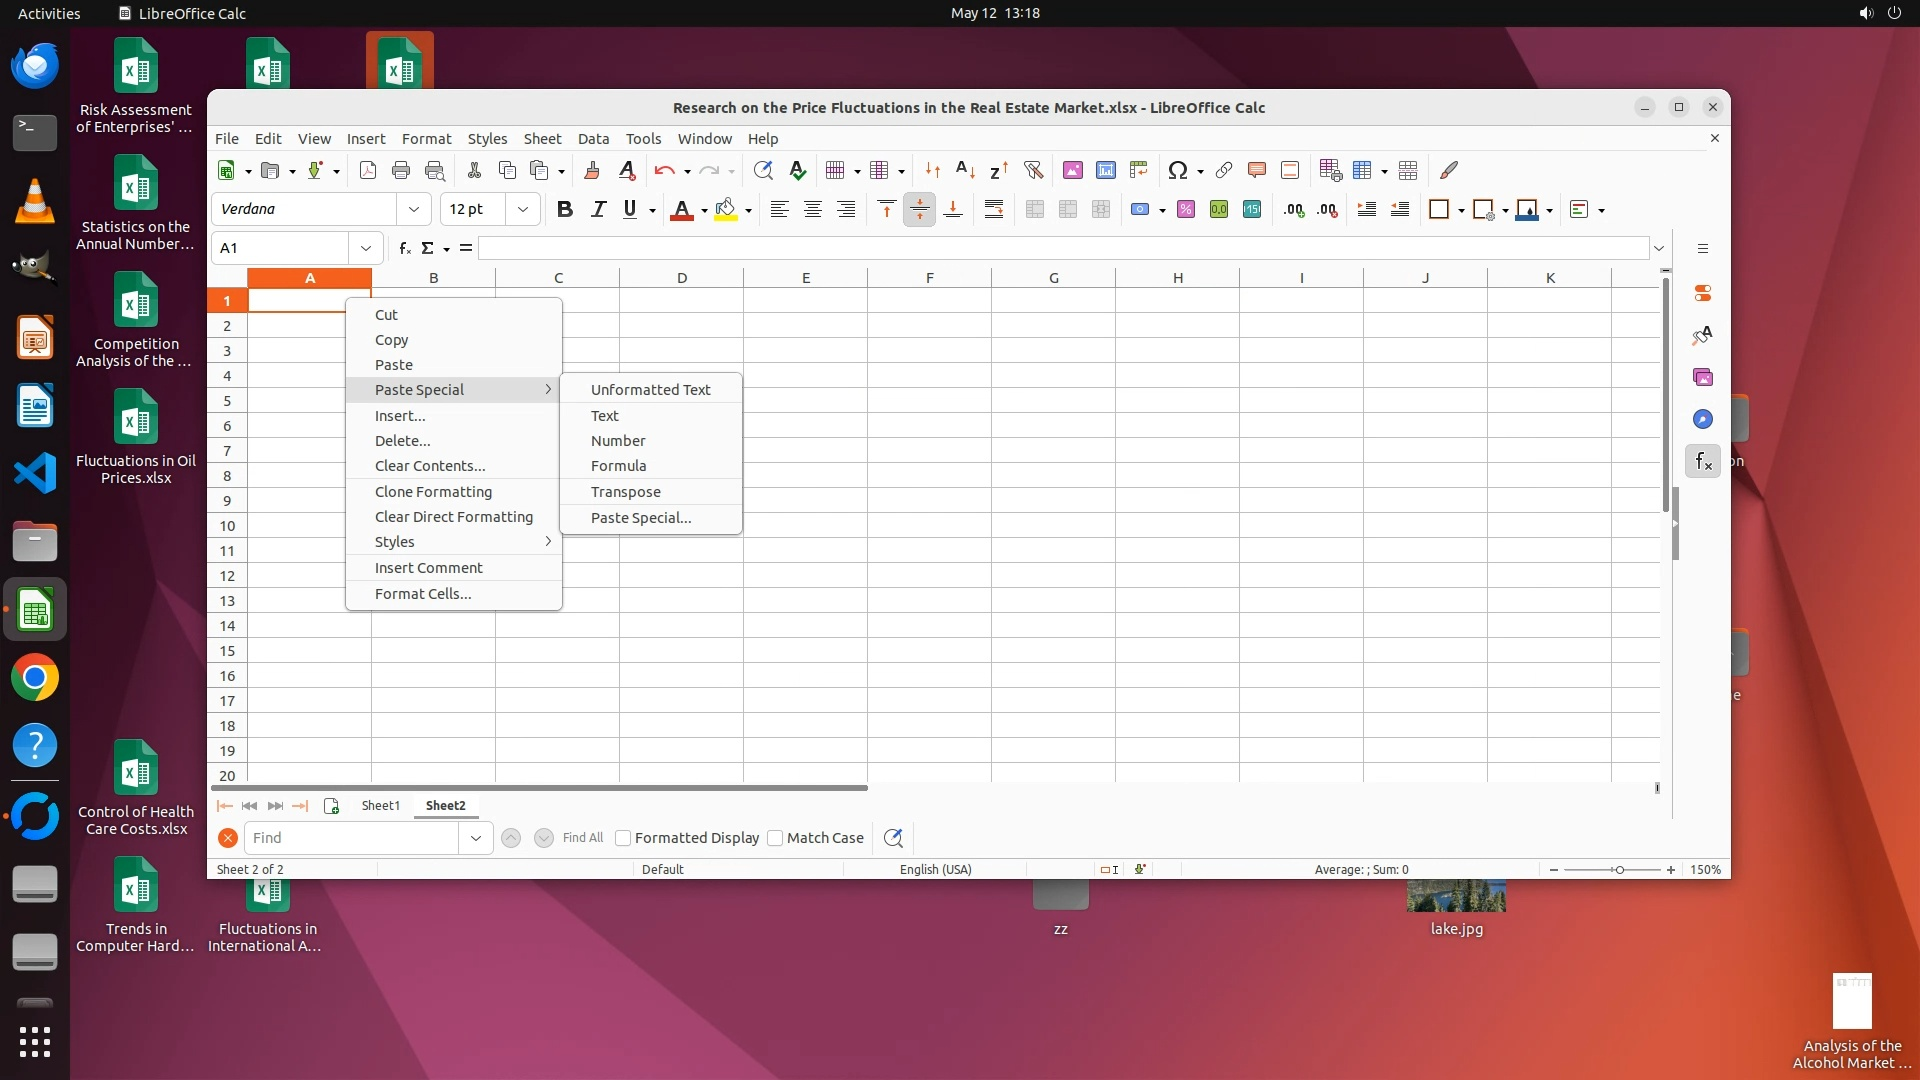This screenshot has width=1920, height=1080.
Task: Open the Functions sidebar panel icon
Action: pos(1703,461)
